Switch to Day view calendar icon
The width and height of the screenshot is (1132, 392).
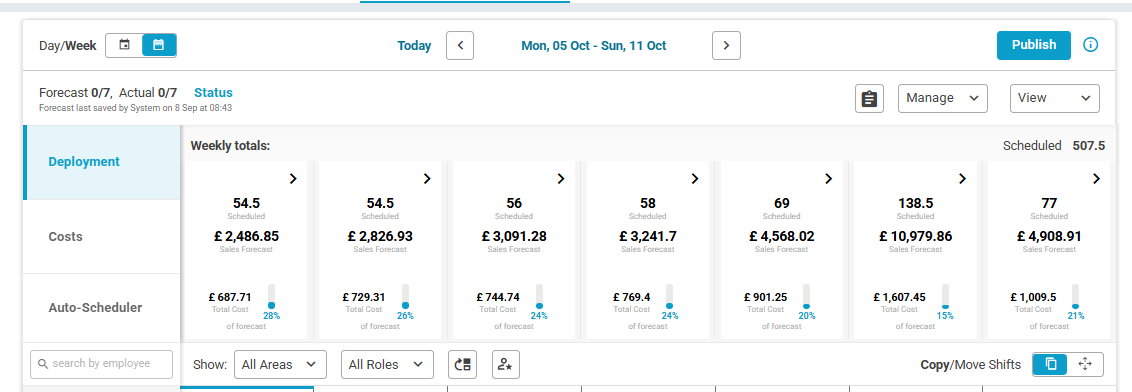(x=124, y=45)
